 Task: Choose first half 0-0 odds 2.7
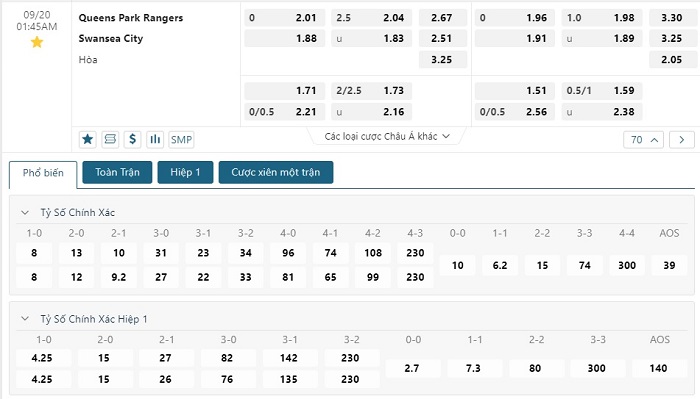[x=412, y=368]
